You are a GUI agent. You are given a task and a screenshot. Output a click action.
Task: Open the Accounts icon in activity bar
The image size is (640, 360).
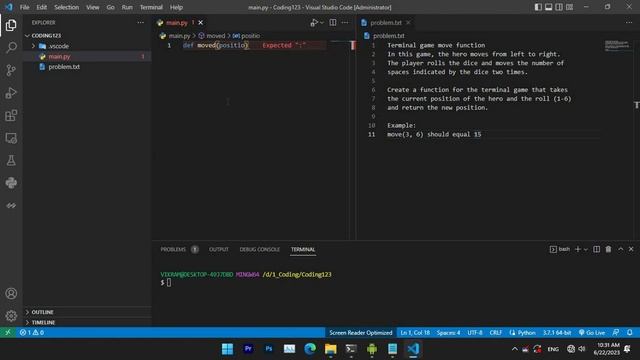[11, 293]
